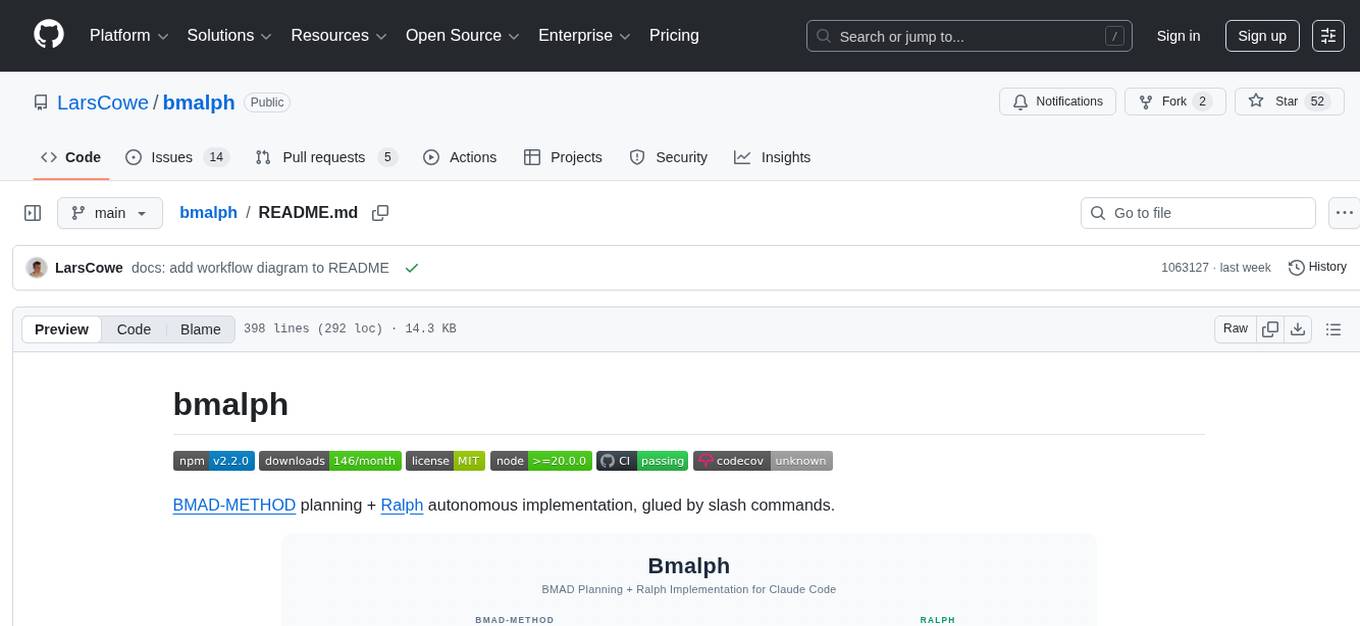Viewport: 1360px width, 626px height.
Task: Open the file tree sidebar icon
Action: tap(33, 212)
